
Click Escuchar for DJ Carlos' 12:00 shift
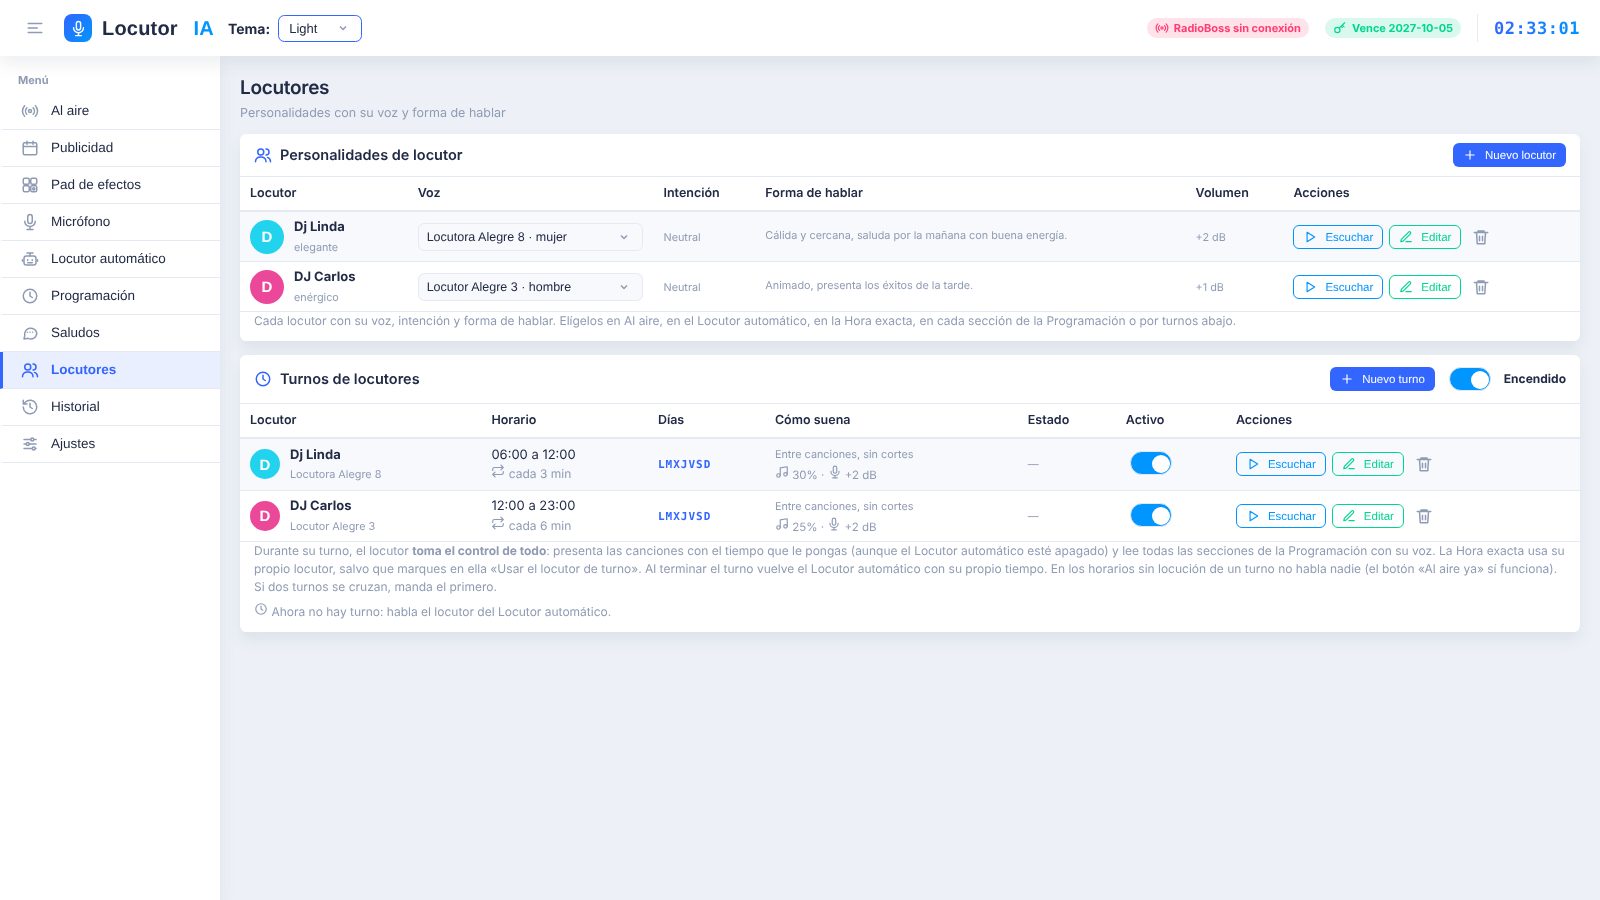(1281, 516)
